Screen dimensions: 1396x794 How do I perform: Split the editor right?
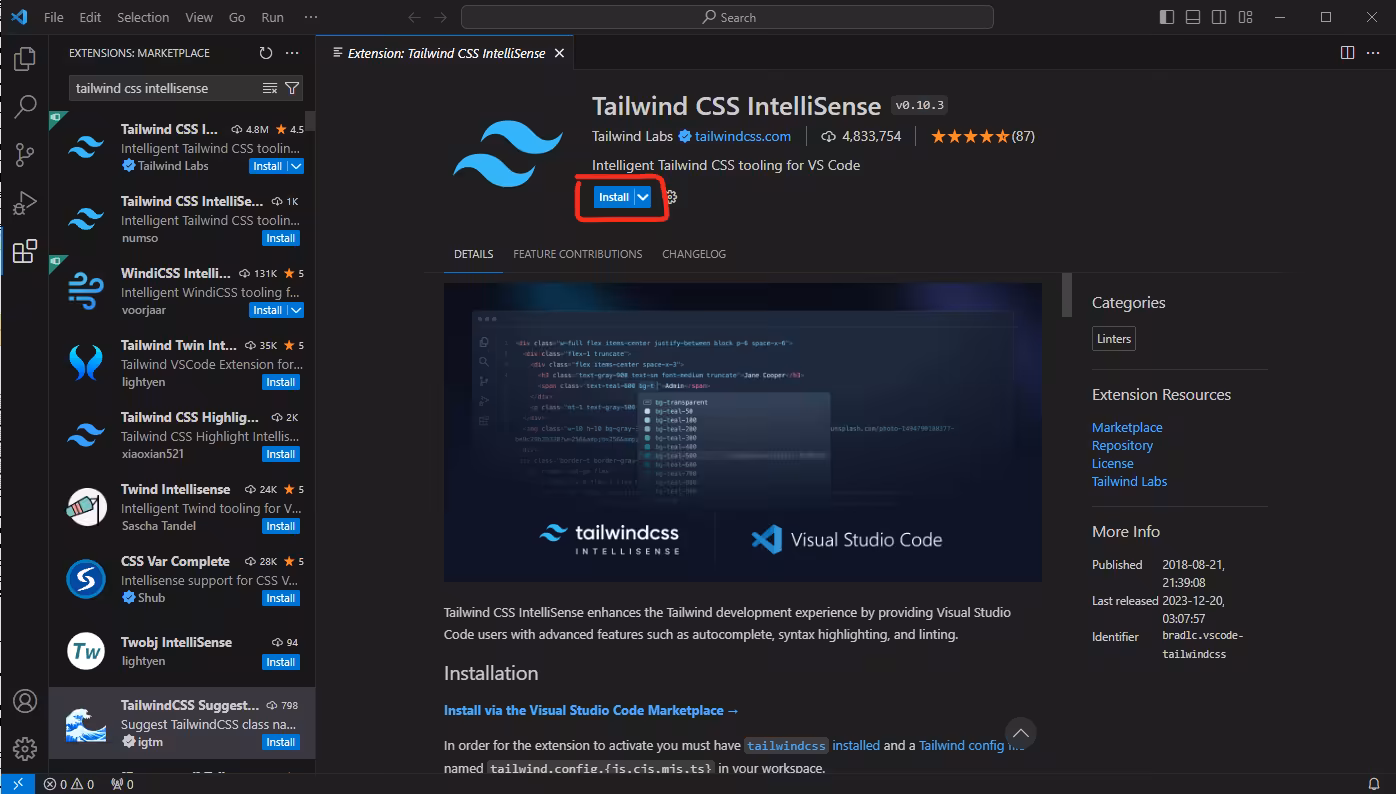[1347, 53]
